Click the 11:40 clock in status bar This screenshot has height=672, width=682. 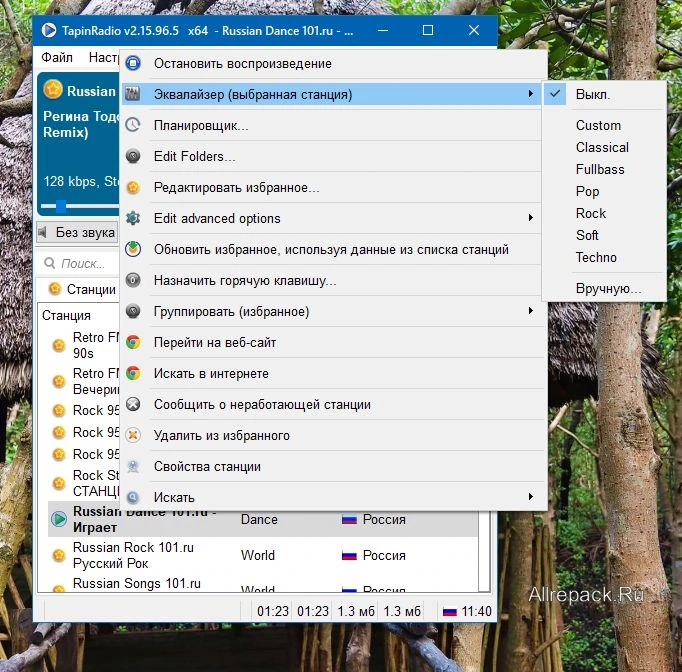click(476, 612)
